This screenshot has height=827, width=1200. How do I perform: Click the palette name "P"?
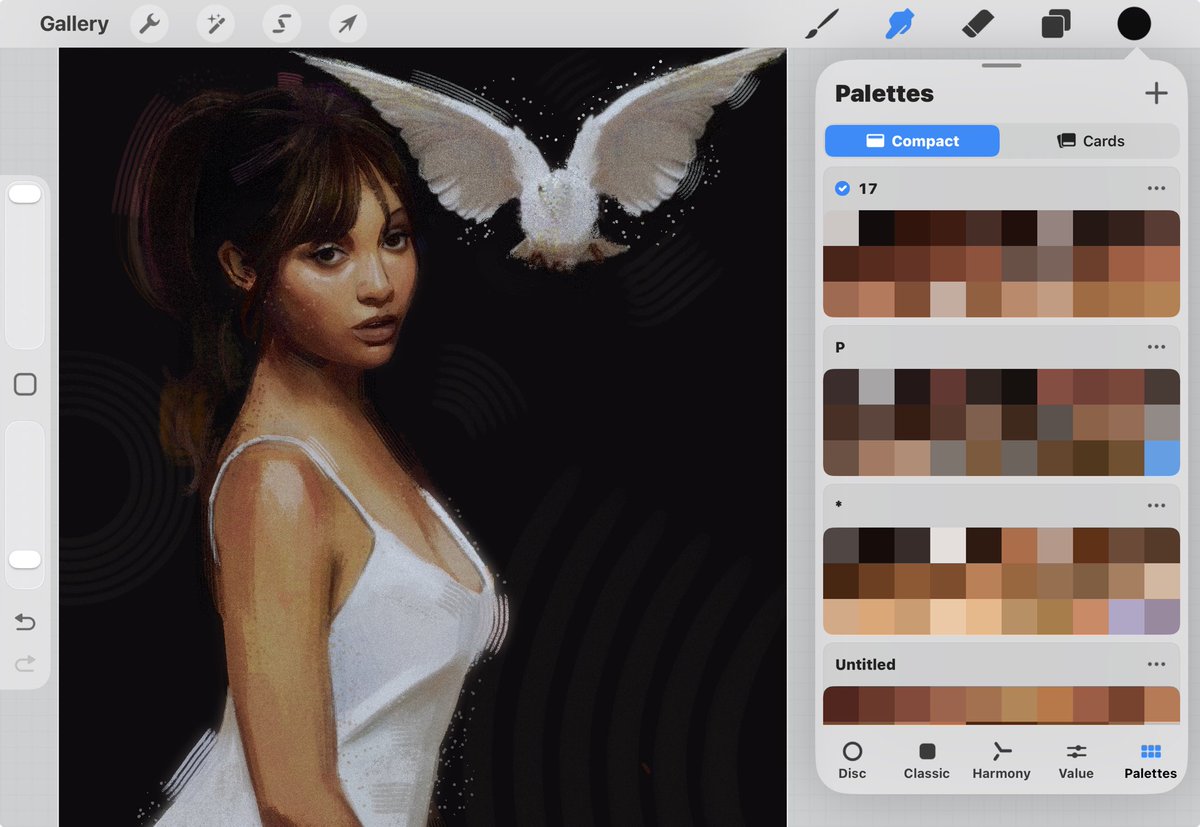click(x=840, y=347)
